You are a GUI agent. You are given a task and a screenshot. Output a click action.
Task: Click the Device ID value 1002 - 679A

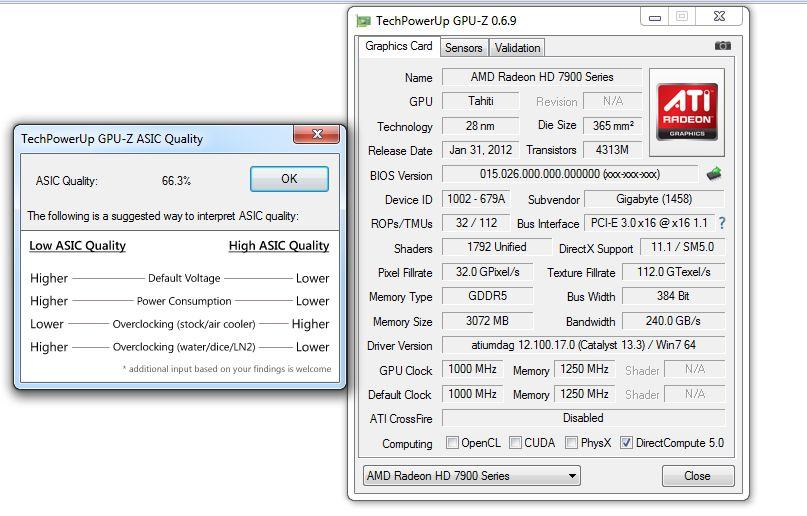tap(476, 199)
